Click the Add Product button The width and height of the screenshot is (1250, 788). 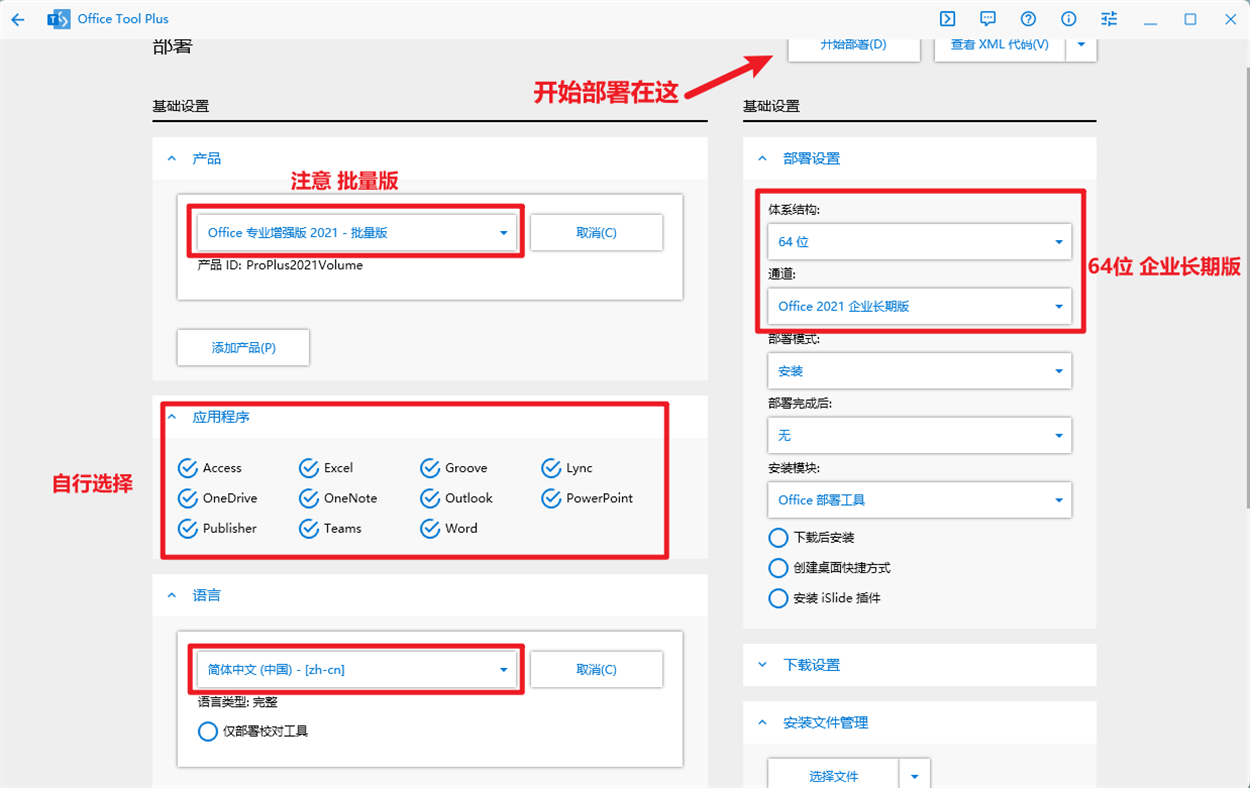point(243,348)
